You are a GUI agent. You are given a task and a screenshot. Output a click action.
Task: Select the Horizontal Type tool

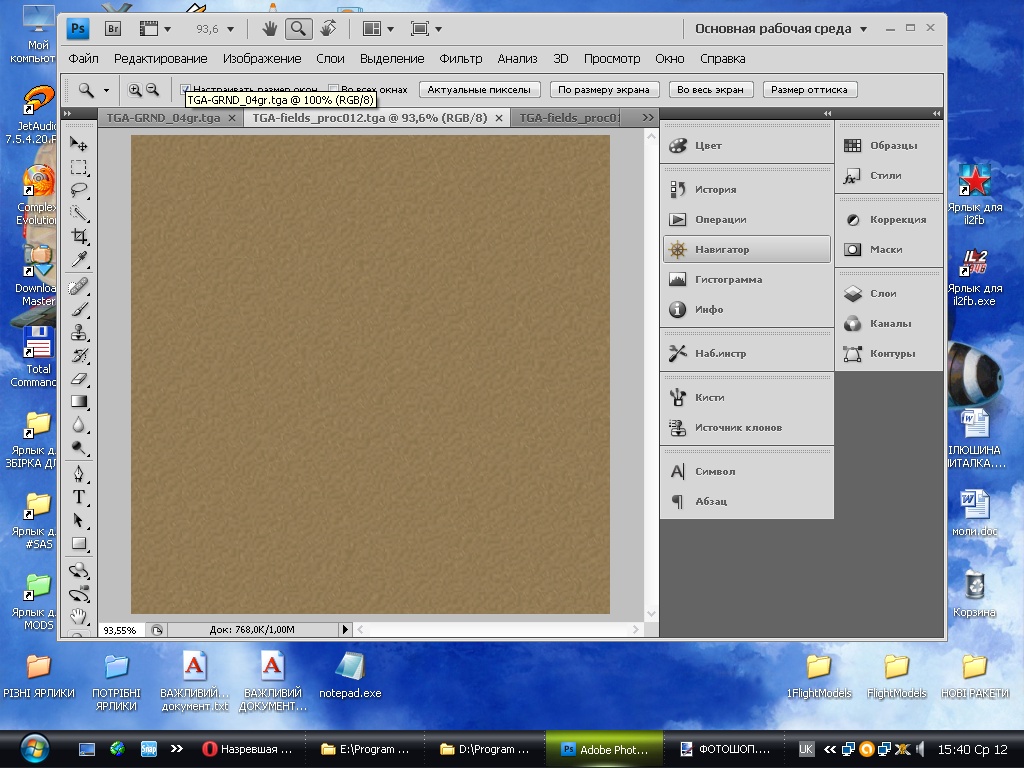(x=79, y=497)
